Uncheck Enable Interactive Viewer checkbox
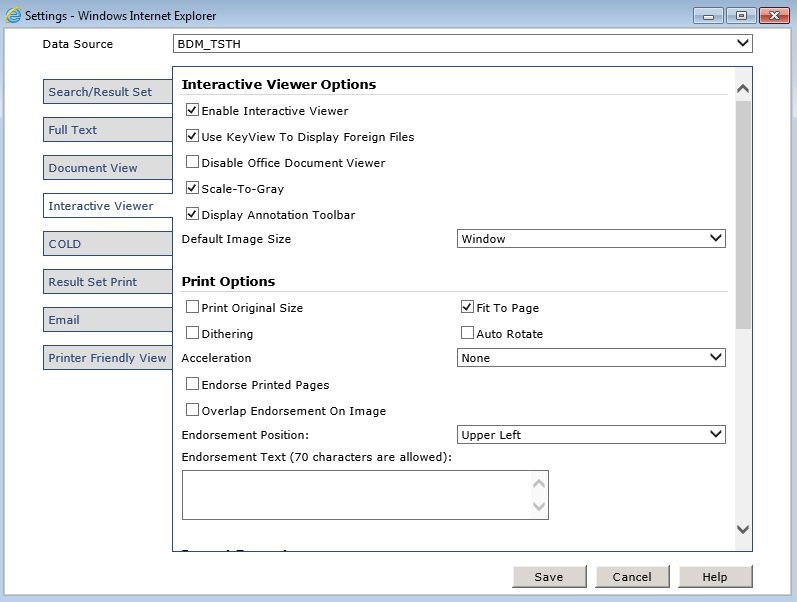The image size is (797, 602). click(x=193, y=111)
